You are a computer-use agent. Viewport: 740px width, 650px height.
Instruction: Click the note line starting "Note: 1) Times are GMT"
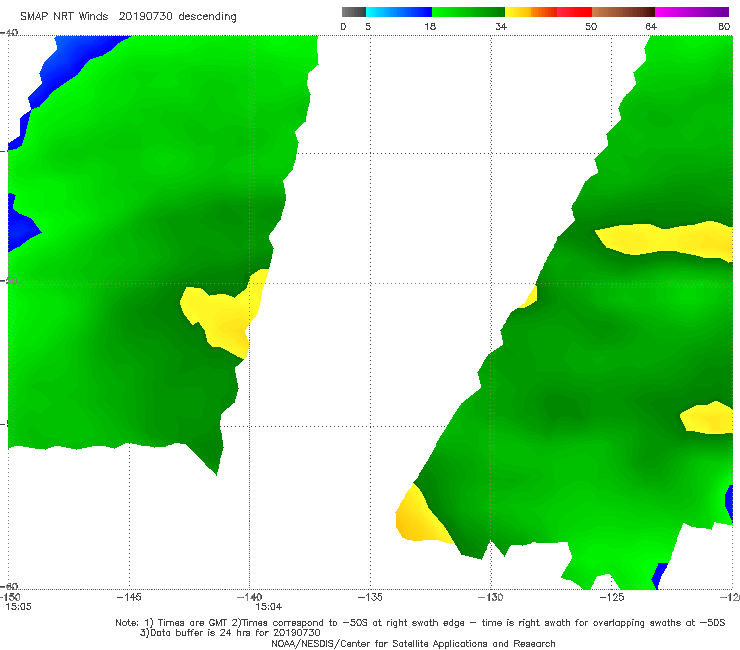click(420, 623)
